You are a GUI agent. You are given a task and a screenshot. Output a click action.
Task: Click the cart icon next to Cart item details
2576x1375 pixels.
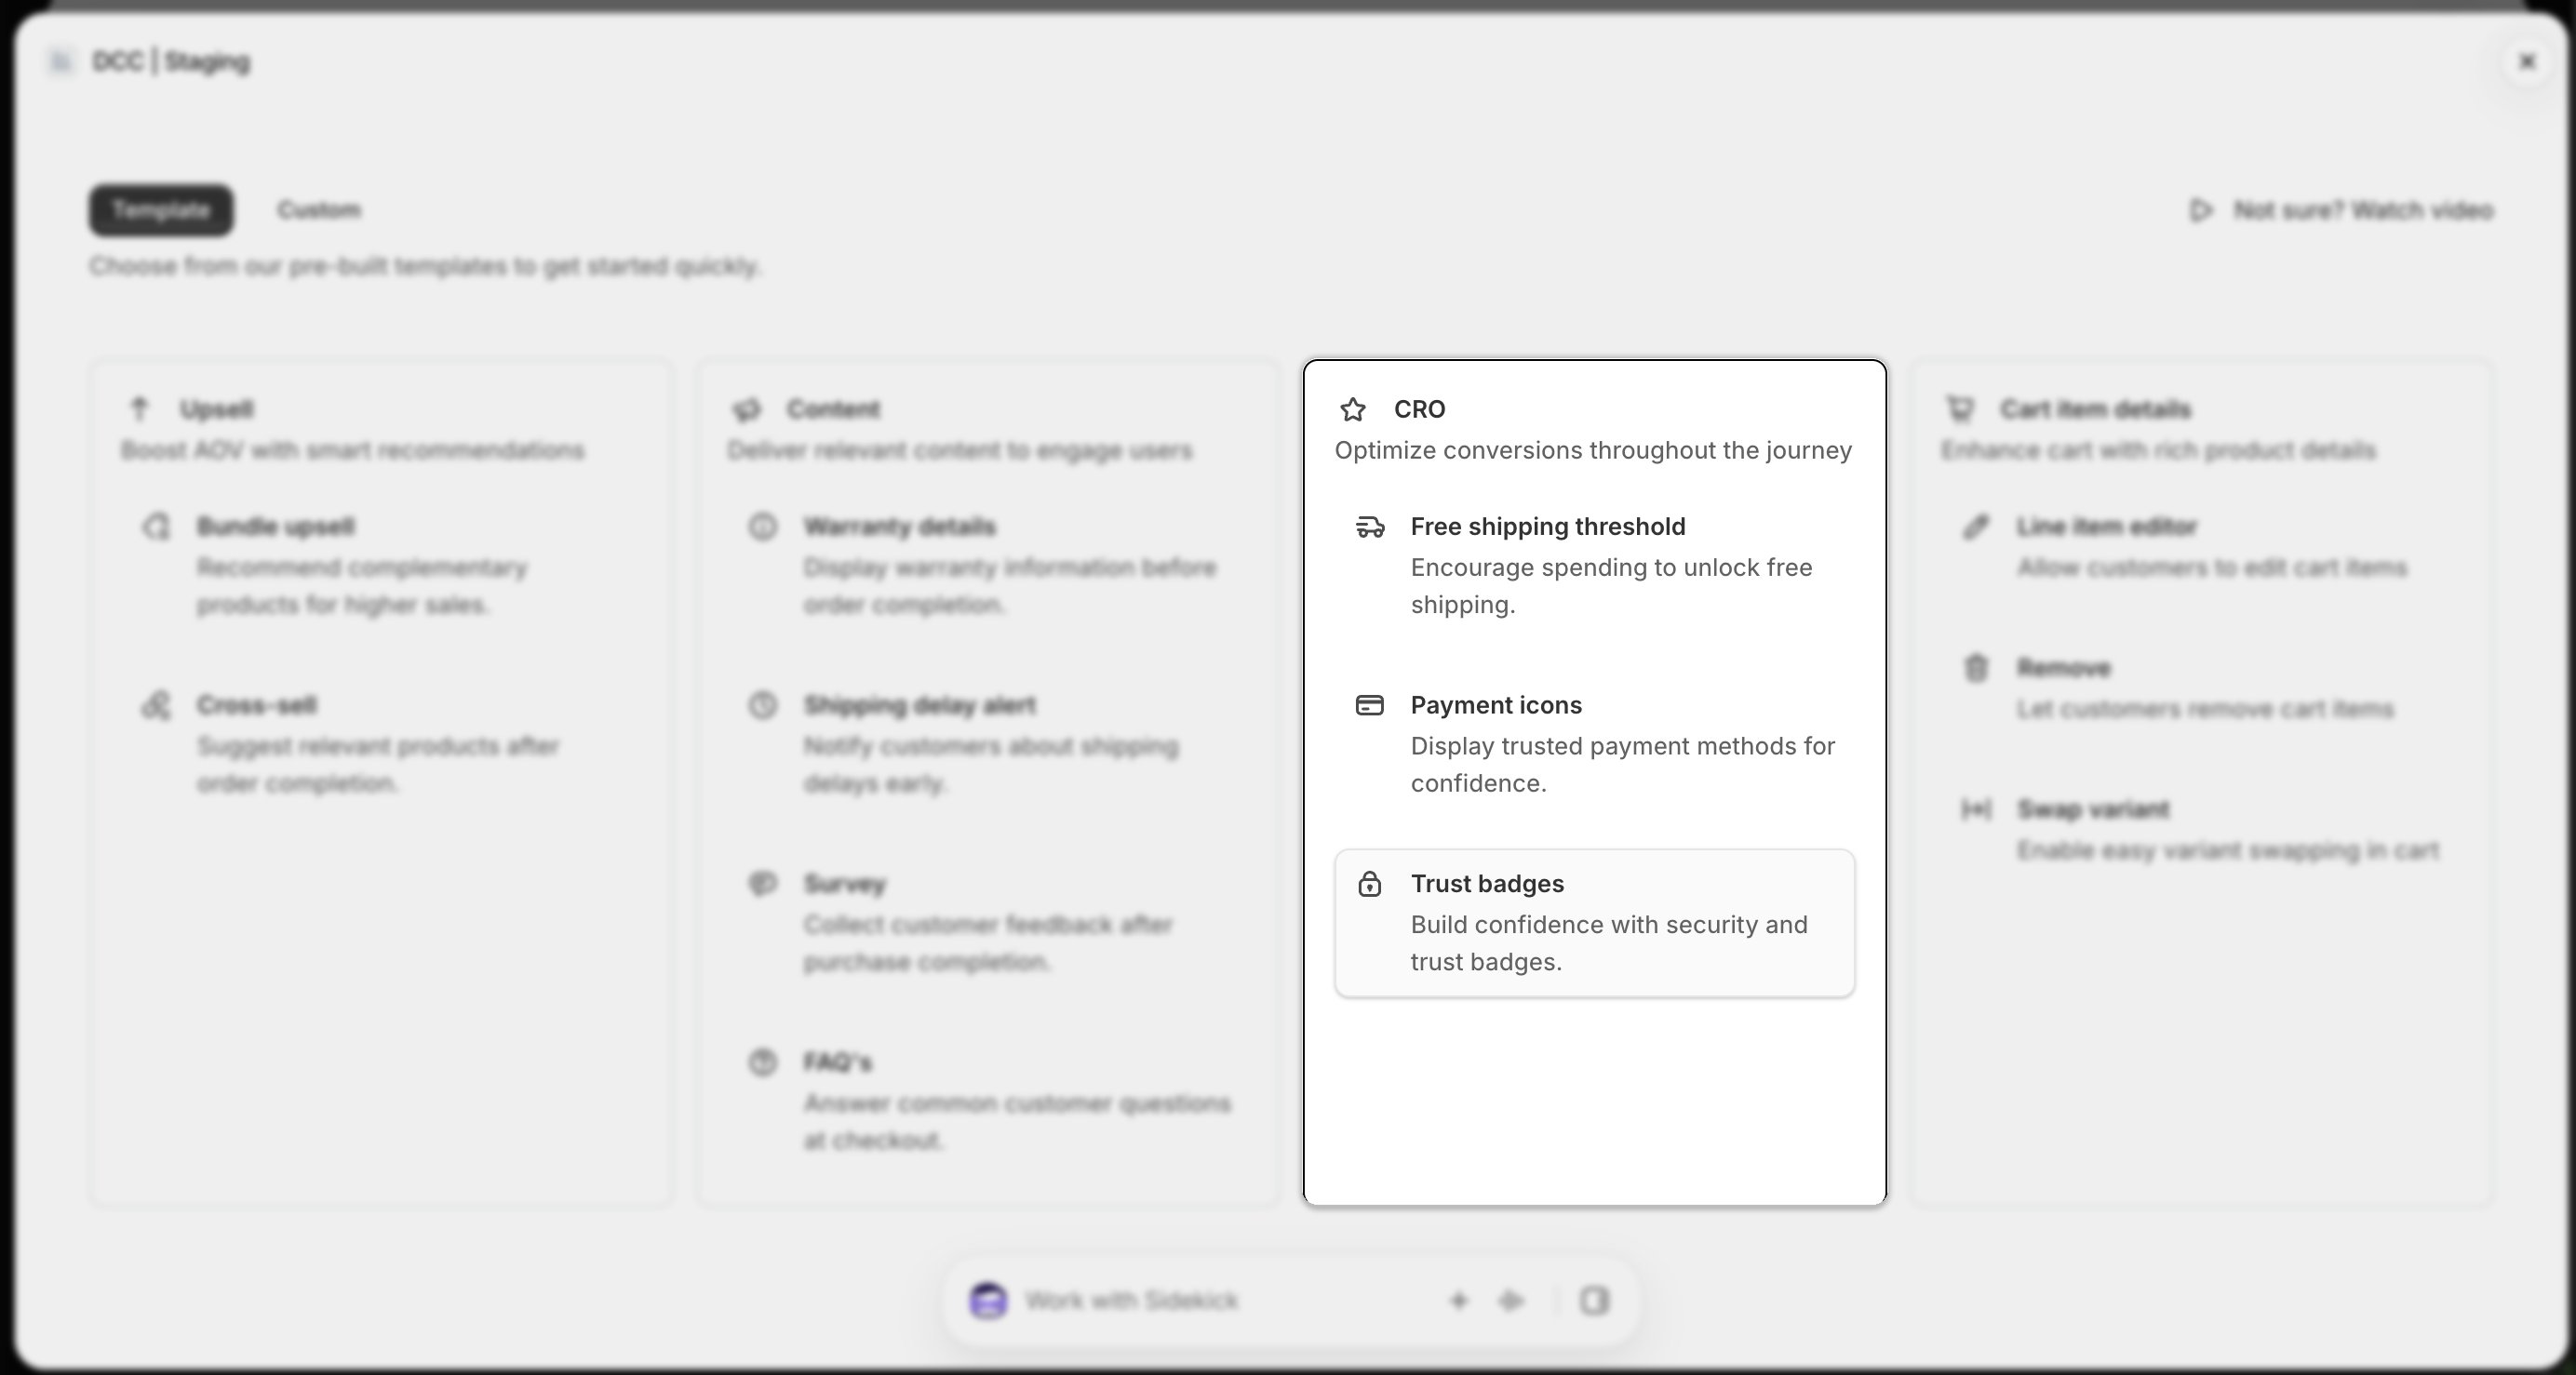[x=1960, y=409]
